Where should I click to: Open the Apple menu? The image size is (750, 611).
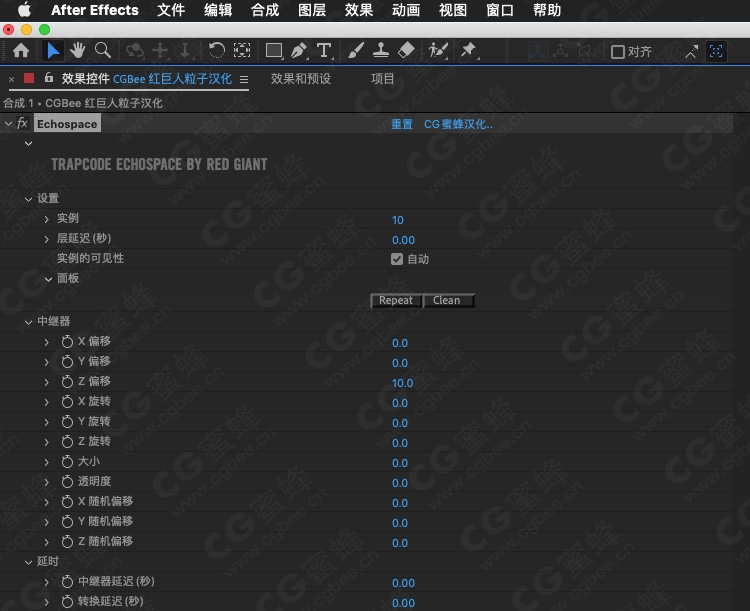pos(24,10)
